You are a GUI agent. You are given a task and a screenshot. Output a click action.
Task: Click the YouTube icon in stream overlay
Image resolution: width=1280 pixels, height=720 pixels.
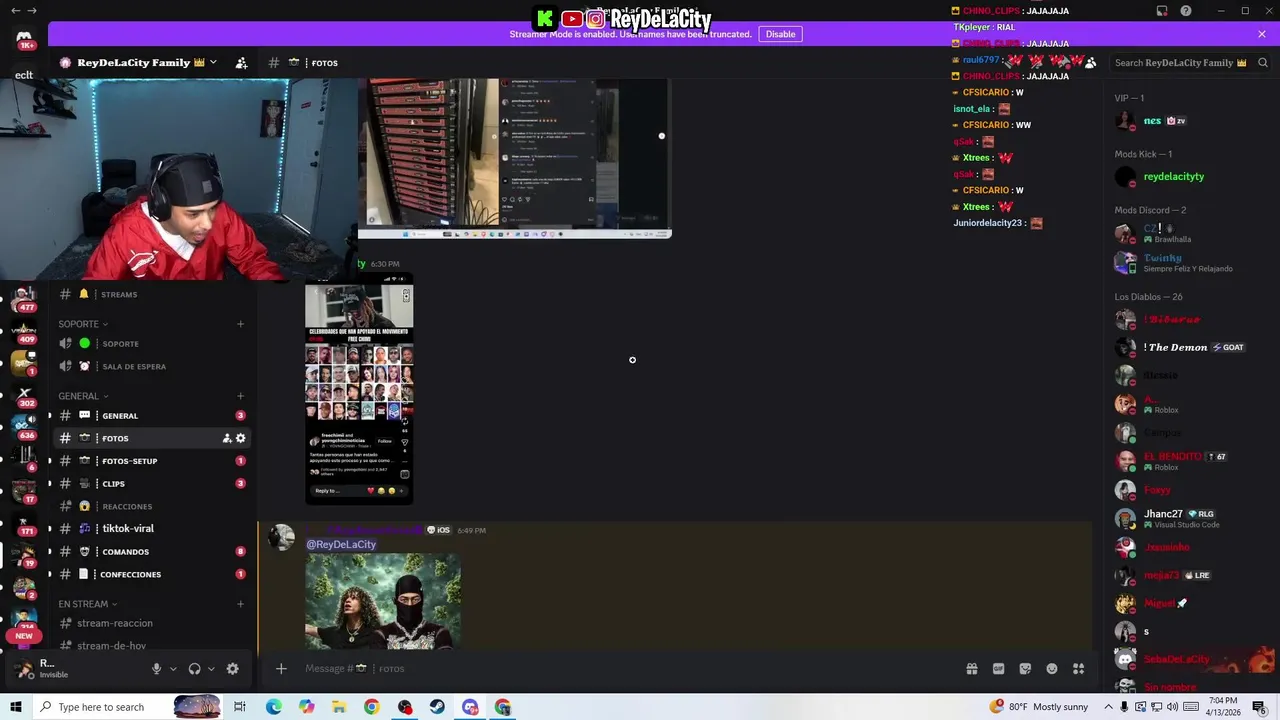[572, 18]
